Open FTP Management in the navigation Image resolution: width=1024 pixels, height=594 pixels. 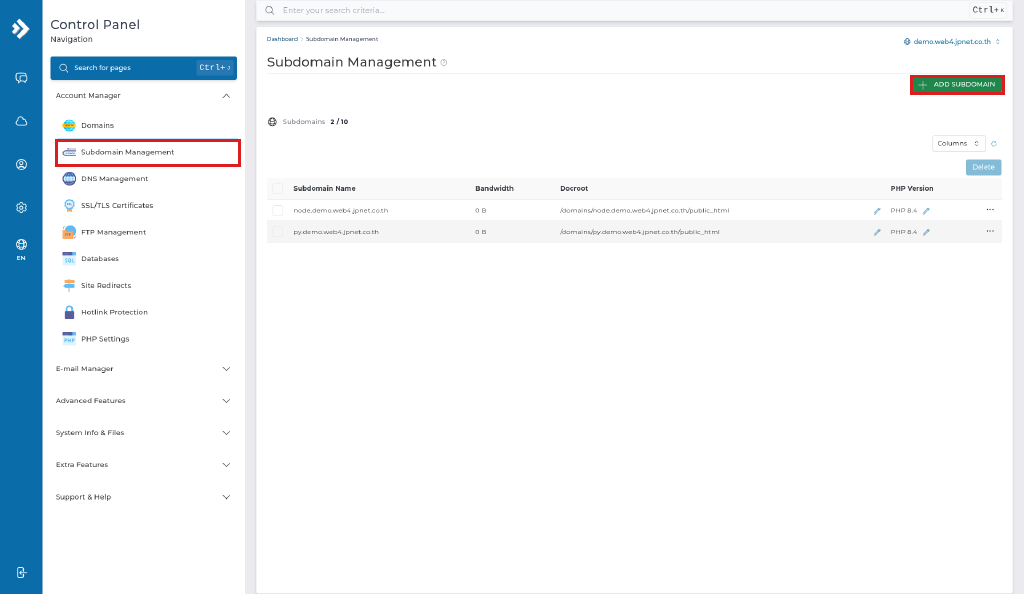click(x=114, y=232)
